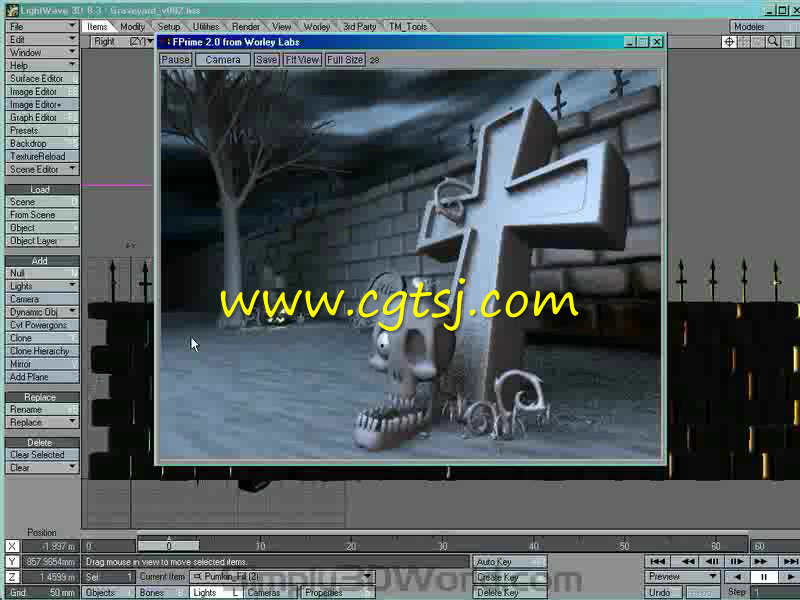Switch to Bones edit mode
The image size is (800, 600).
coord(161,592)
